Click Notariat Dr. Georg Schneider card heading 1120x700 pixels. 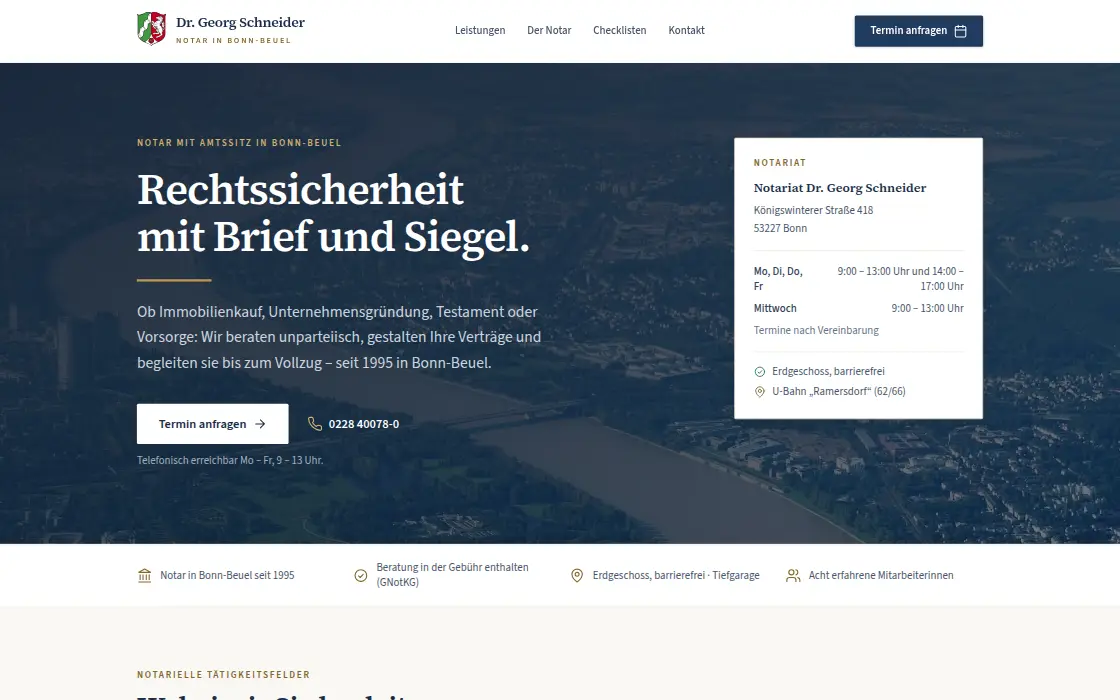click(x=840, y=188)
